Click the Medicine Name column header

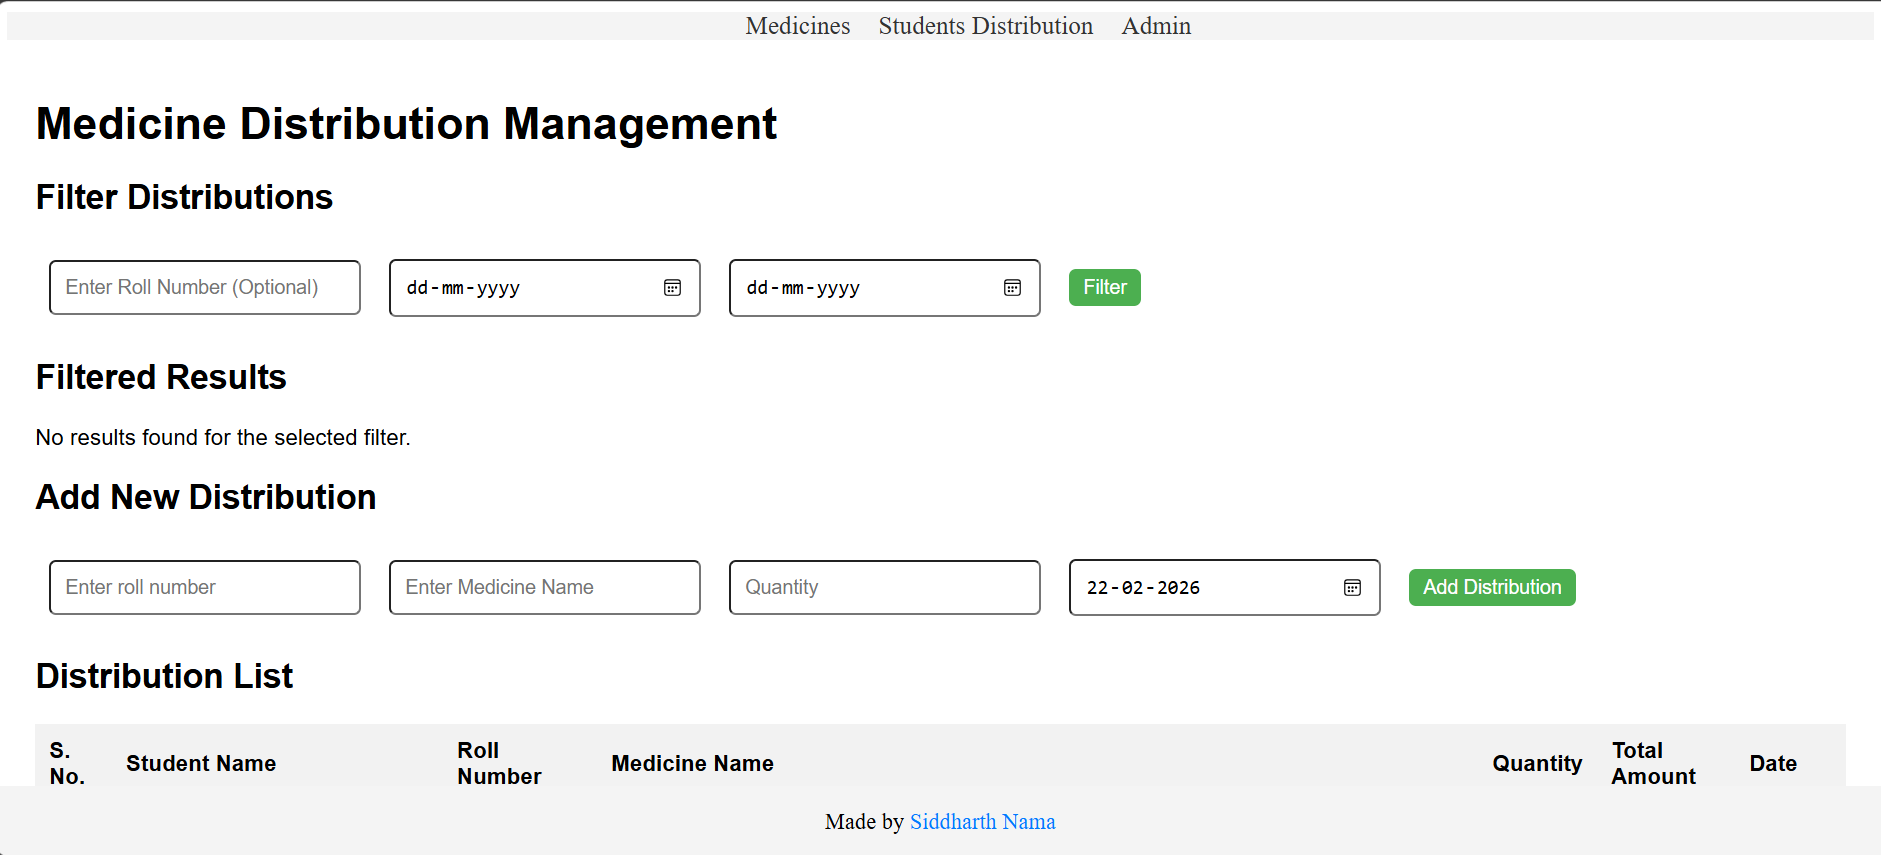pos(692,764)
